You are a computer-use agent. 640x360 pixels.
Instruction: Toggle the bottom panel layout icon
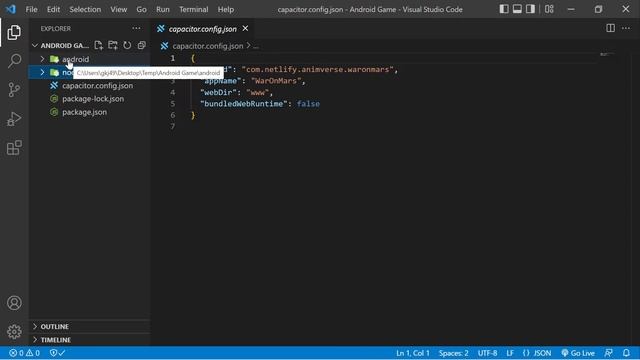pyautogui.click(x=517, y=9)
